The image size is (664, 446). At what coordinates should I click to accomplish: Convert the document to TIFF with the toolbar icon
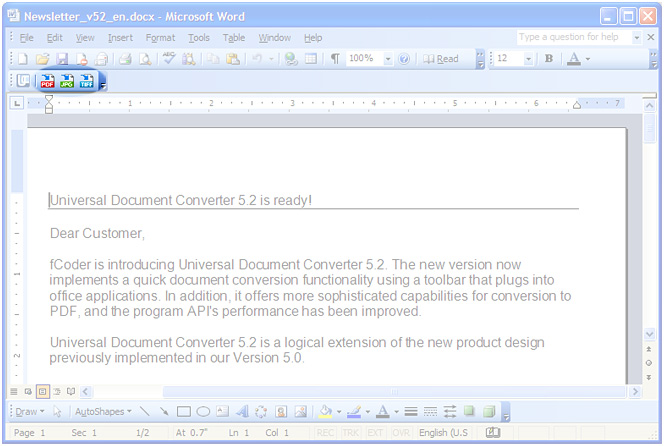coord(86,80)
